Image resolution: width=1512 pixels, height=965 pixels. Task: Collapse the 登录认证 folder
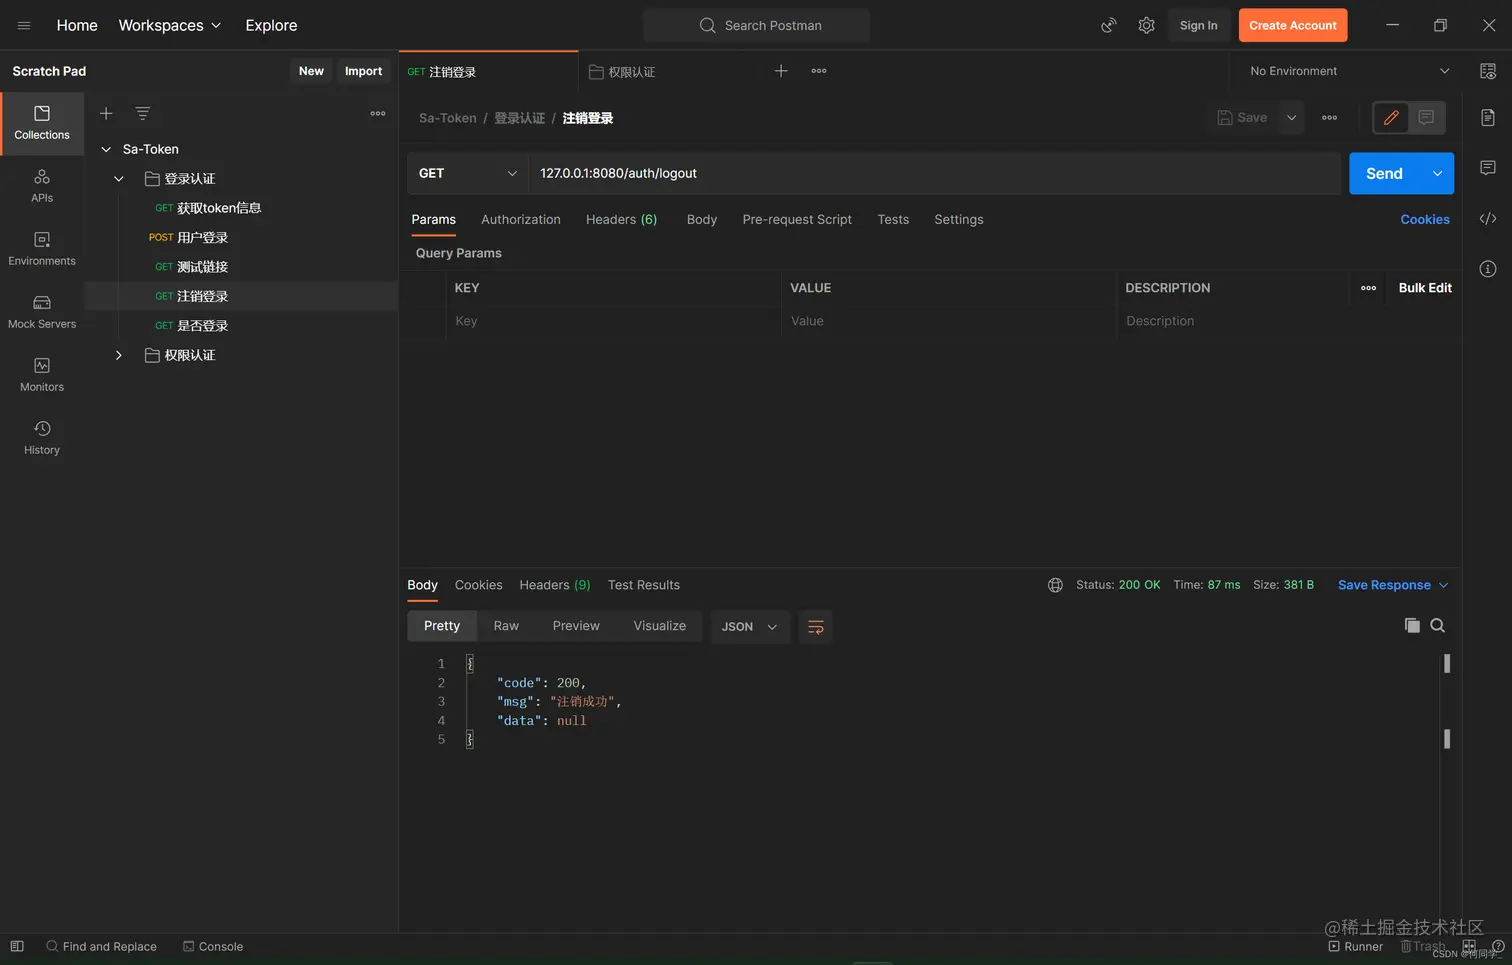[x=119, y=179]
